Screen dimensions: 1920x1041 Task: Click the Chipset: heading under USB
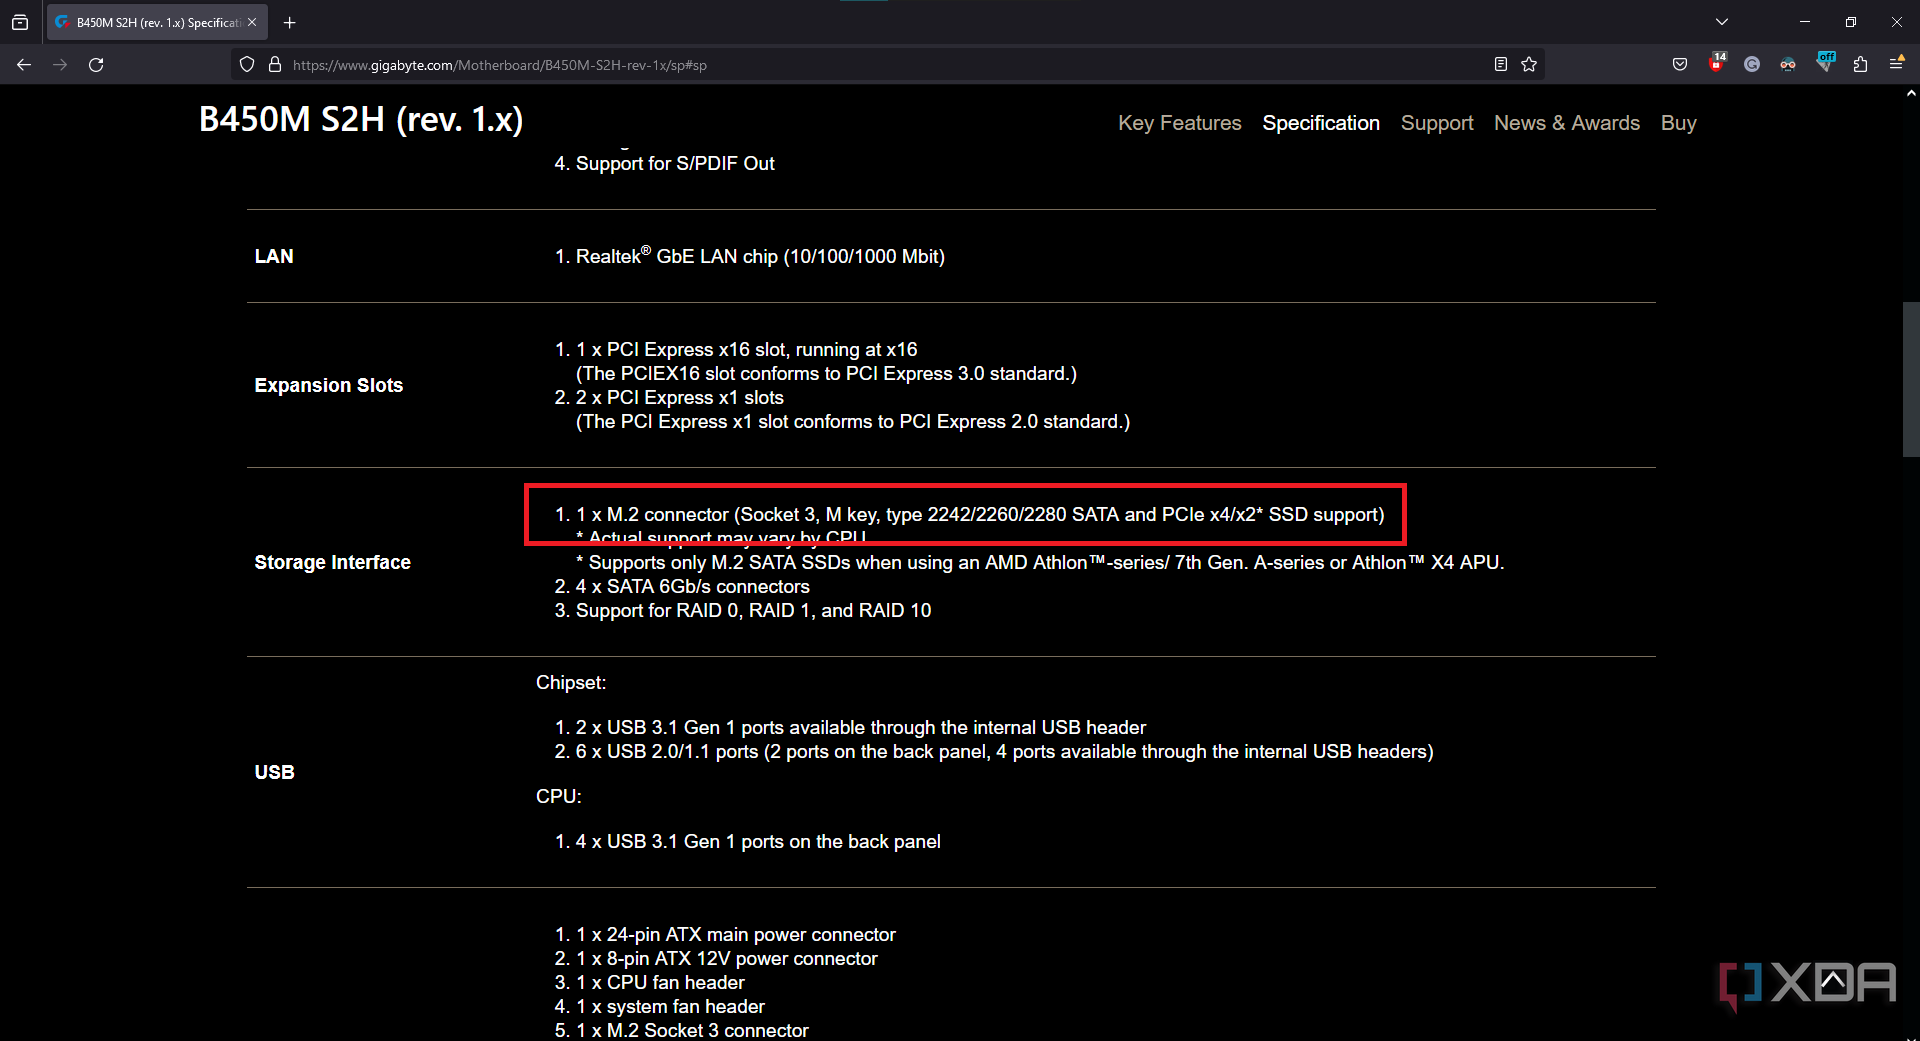pyautogui.click(x=571, y=682)
